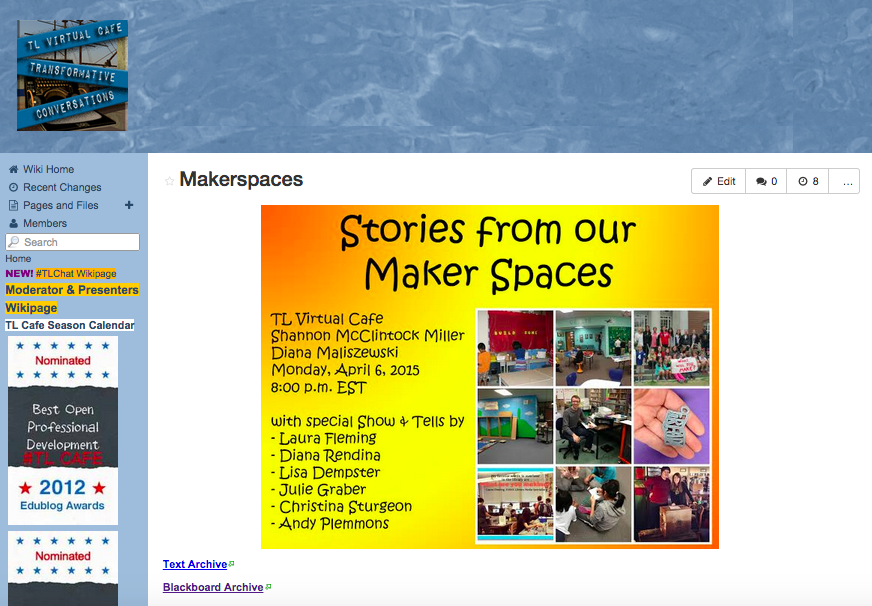This screenshot has width=872, height=606.
Task: Click the external link icon beside Blackboard Archive
Action: tap(268, 587)
